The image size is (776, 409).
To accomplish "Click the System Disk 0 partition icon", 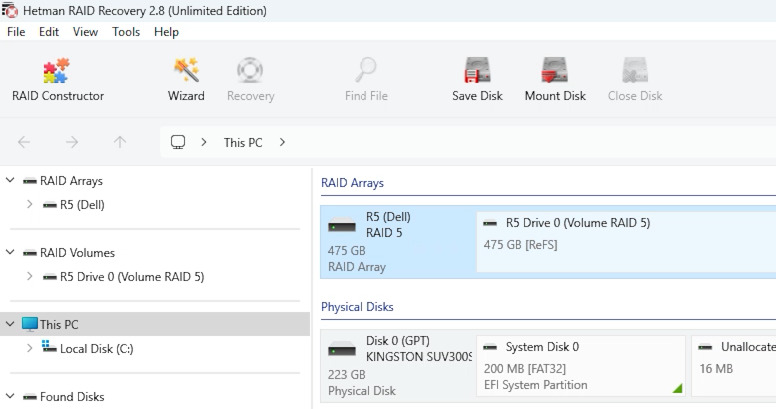I will (x=490, y=347).
